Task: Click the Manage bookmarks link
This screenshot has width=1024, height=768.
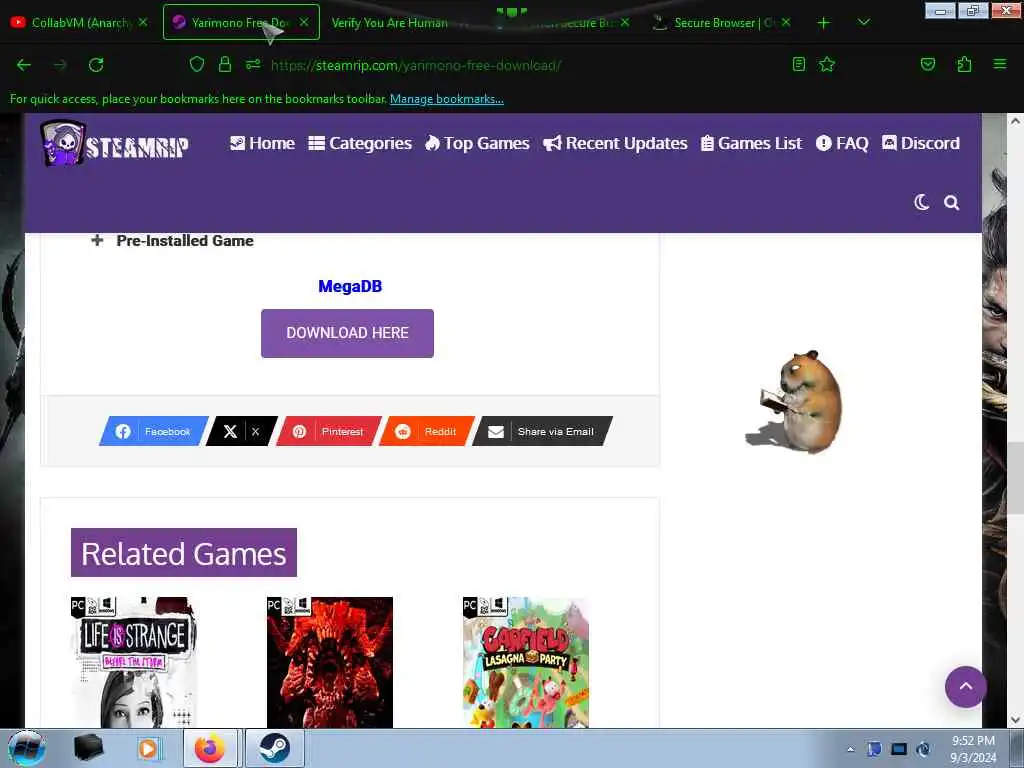Action: tap(447, 99)
